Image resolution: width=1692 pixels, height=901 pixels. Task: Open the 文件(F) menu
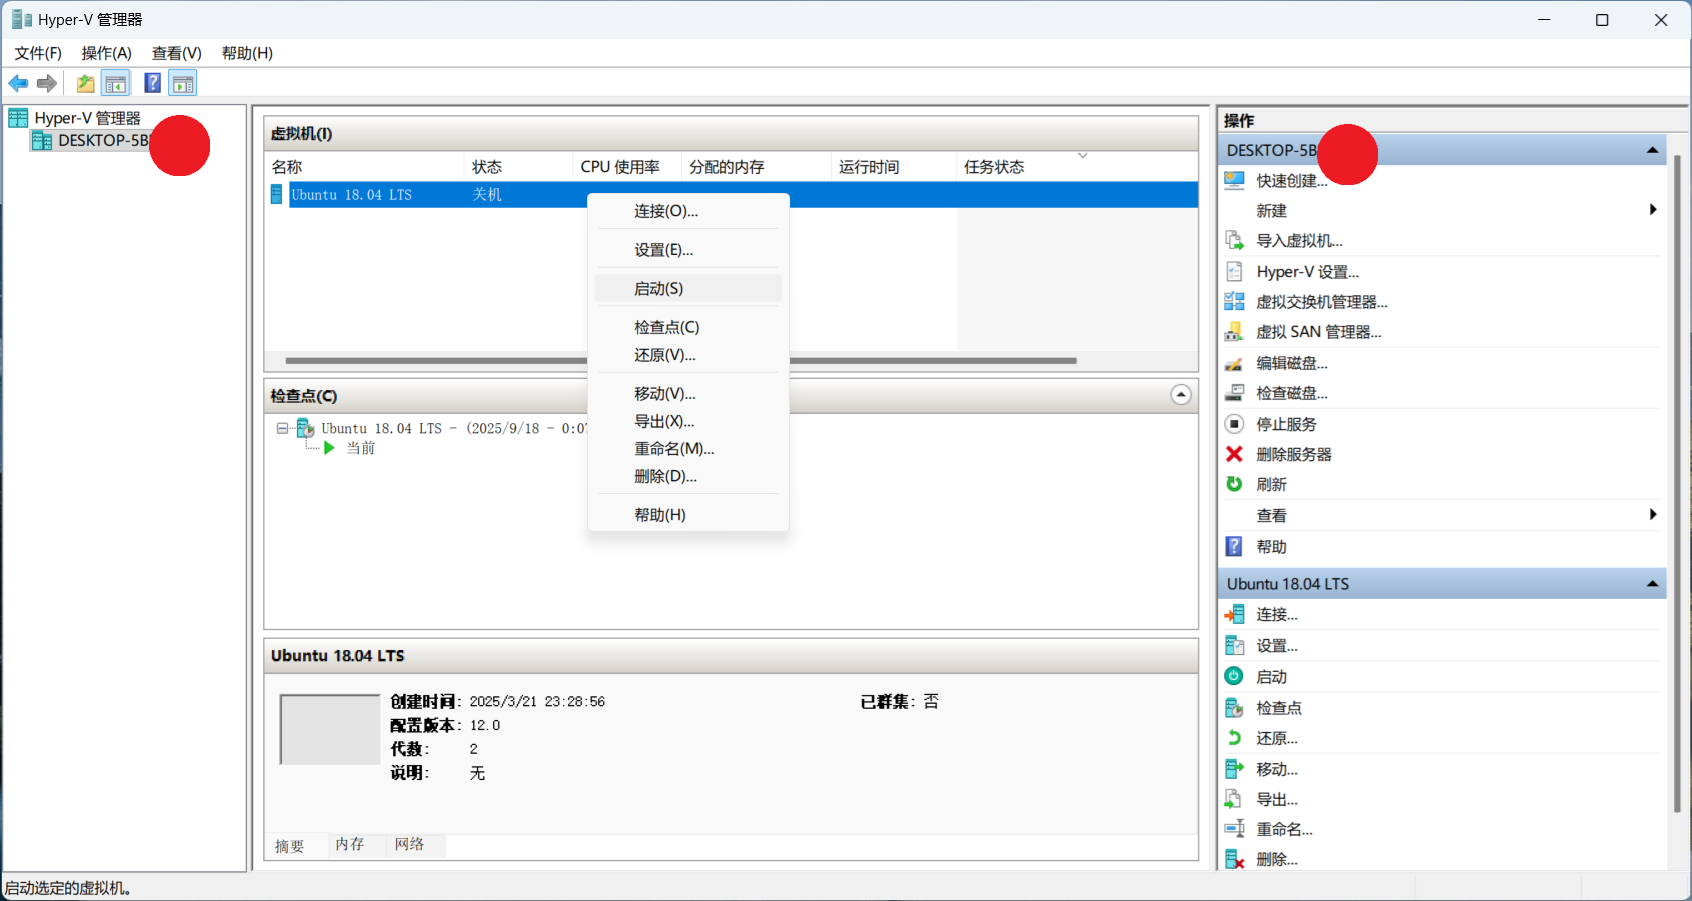[38, 53]
